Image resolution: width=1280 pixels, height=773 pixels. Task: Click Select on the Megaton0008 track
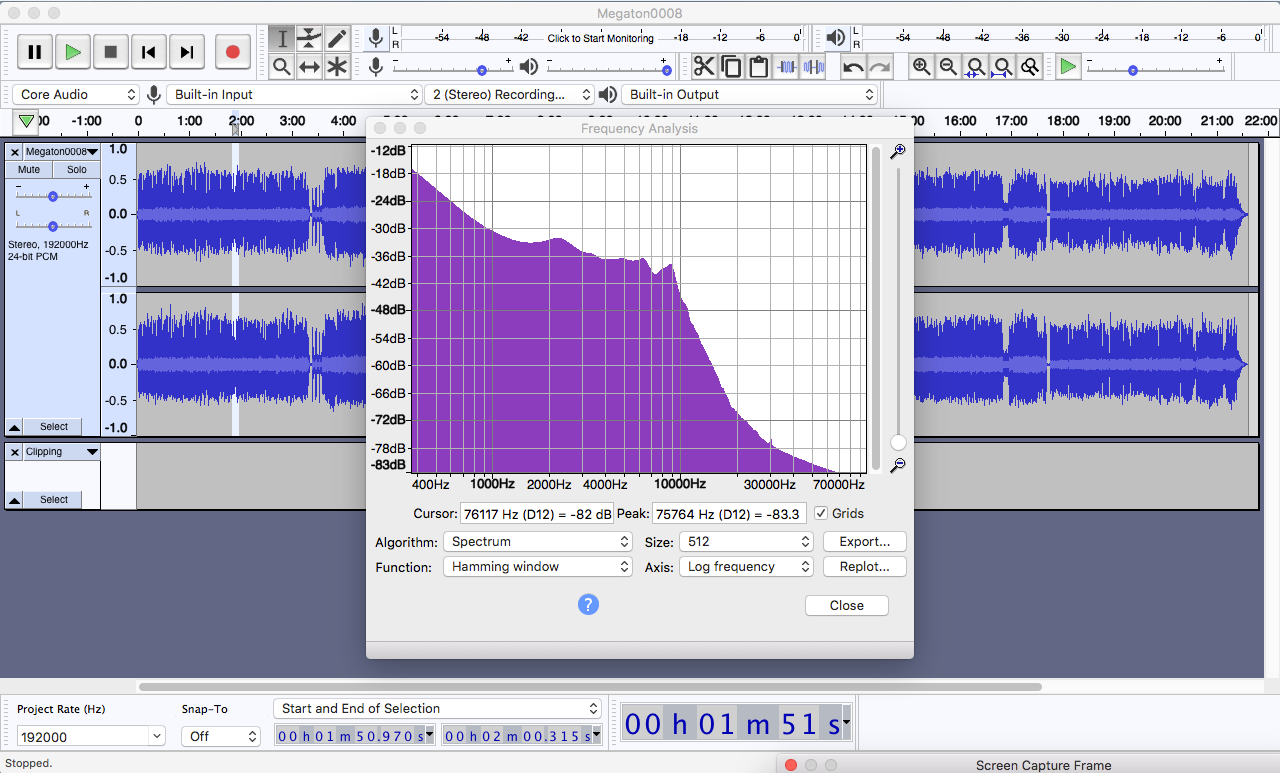pyautogui.click(x=54, y=426)
